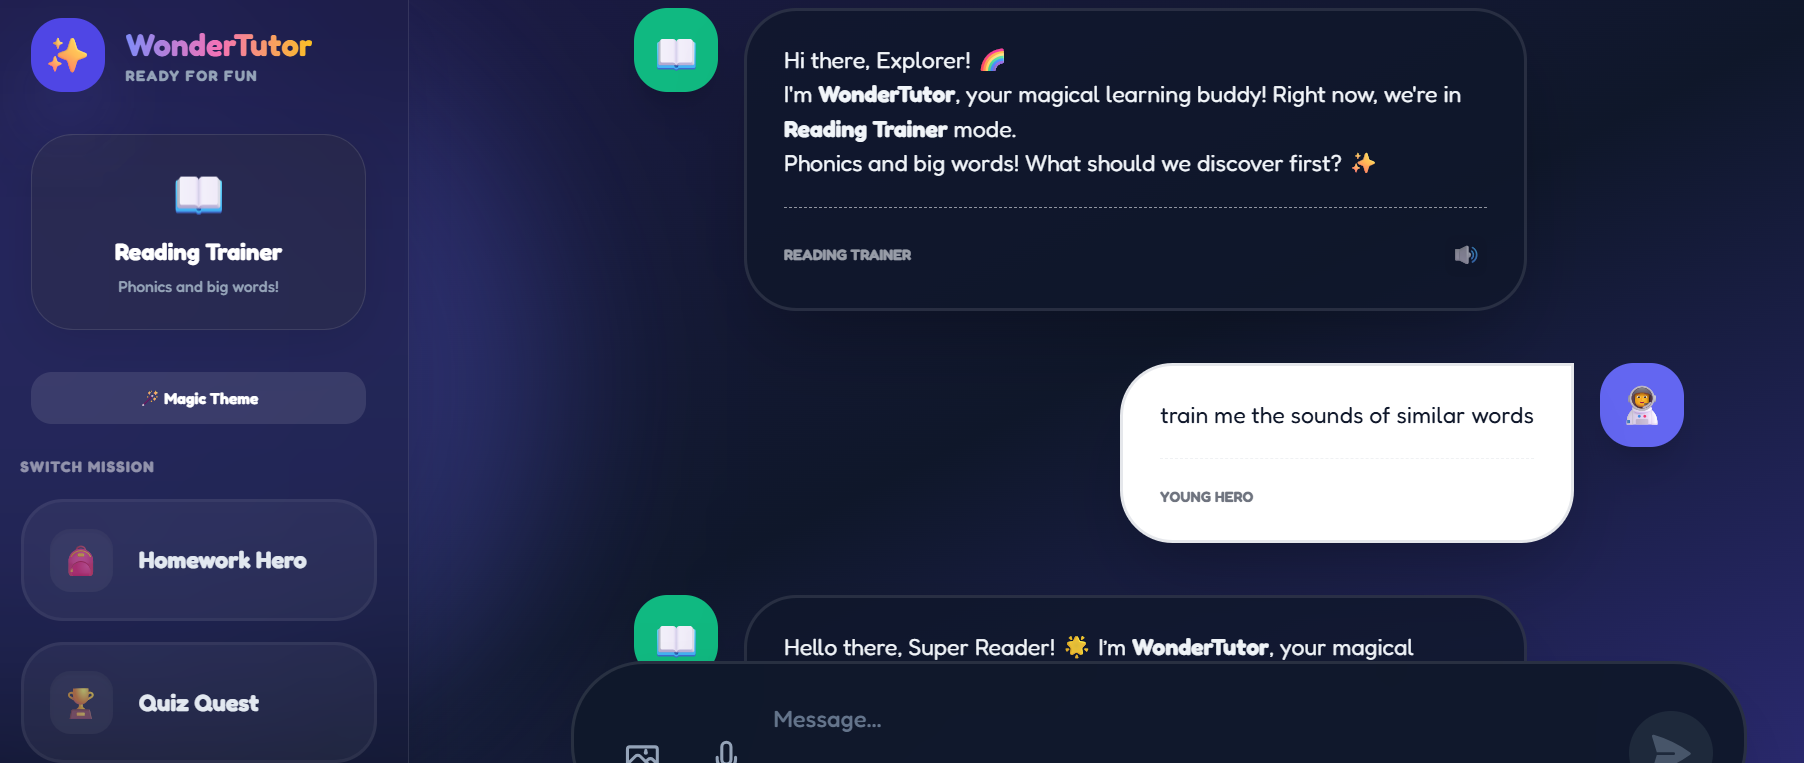This screenshot has width=1804, height=763.
Task: Click the second green book avatar
Action: tap(676, 629)
